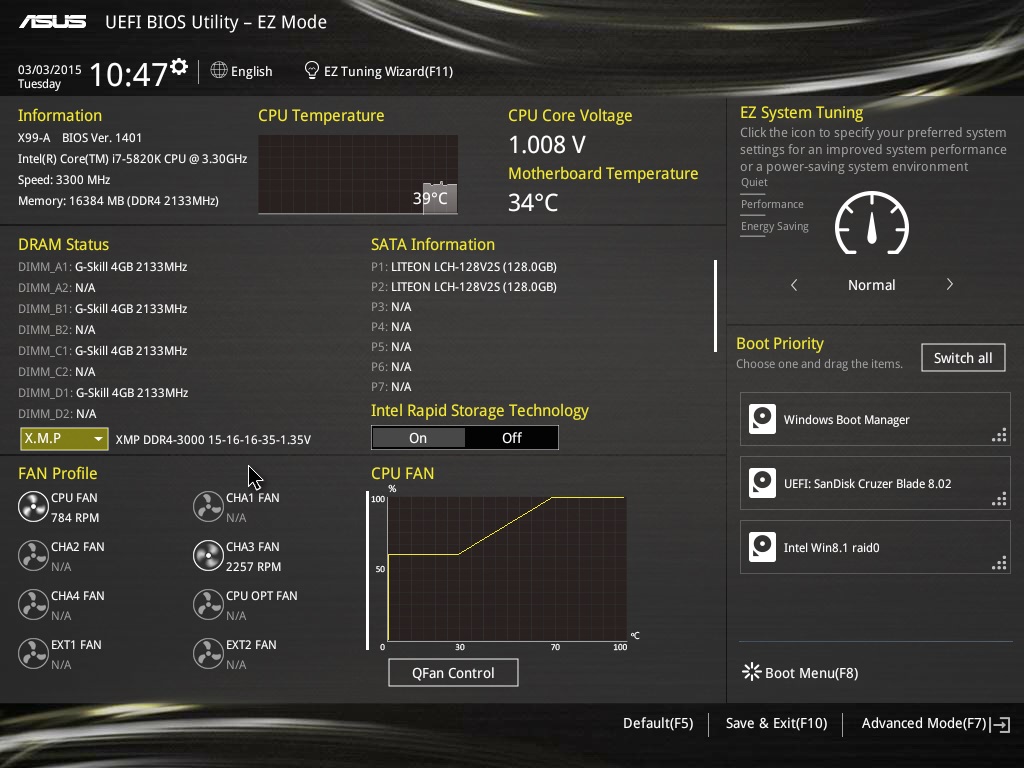The height and width of the screenshot is (768, 1024).
Task: Click the ASUS logo
Action: (x=52, y=22)
